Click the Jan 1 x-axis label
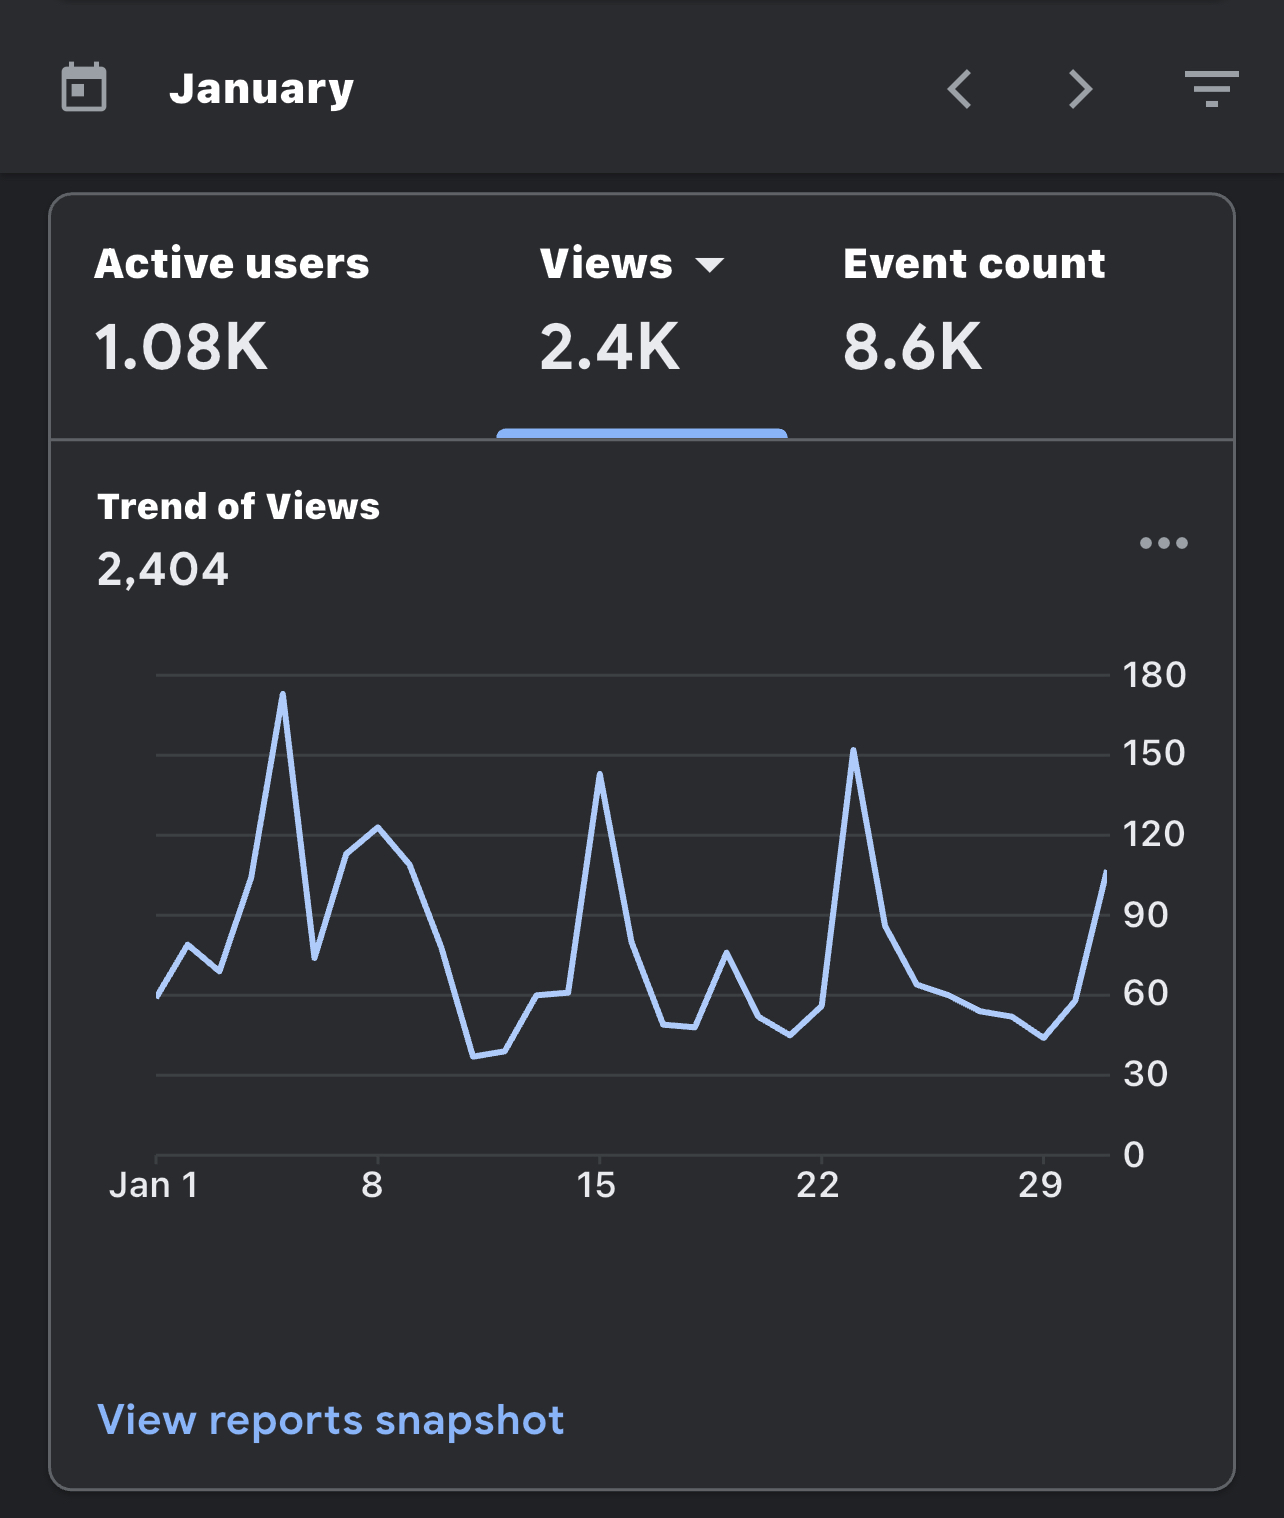This screenshot has height=1518, width=1284. [x=153, y=1185]
